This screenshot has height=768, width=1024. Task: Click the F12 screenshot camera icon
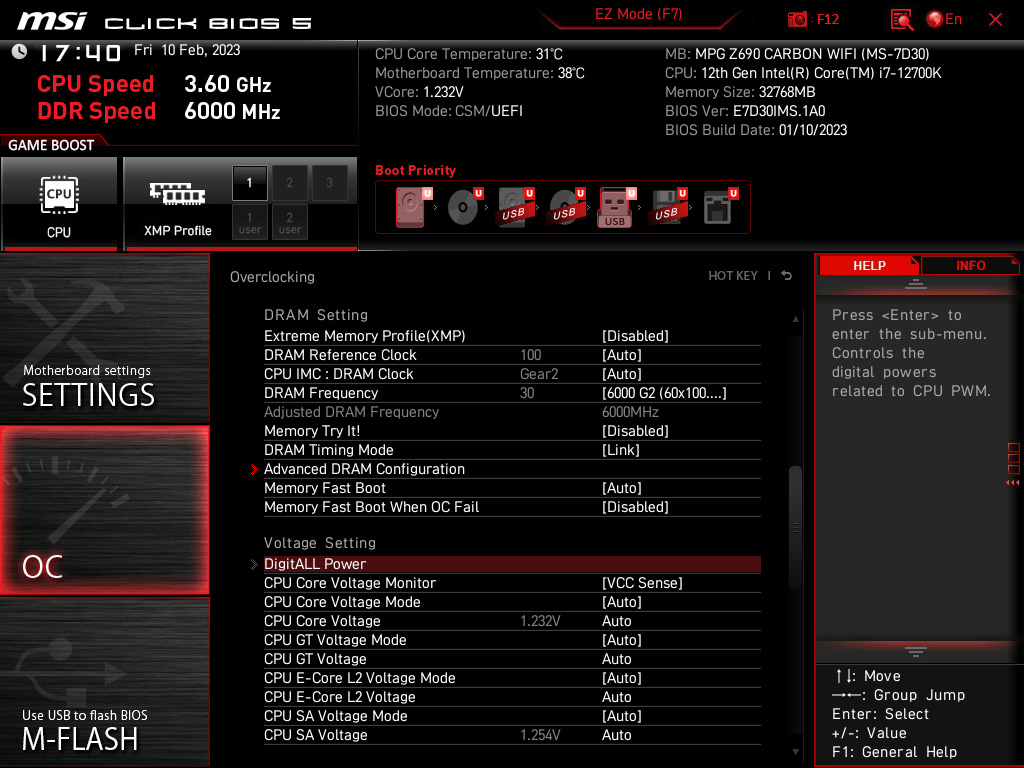797,19
